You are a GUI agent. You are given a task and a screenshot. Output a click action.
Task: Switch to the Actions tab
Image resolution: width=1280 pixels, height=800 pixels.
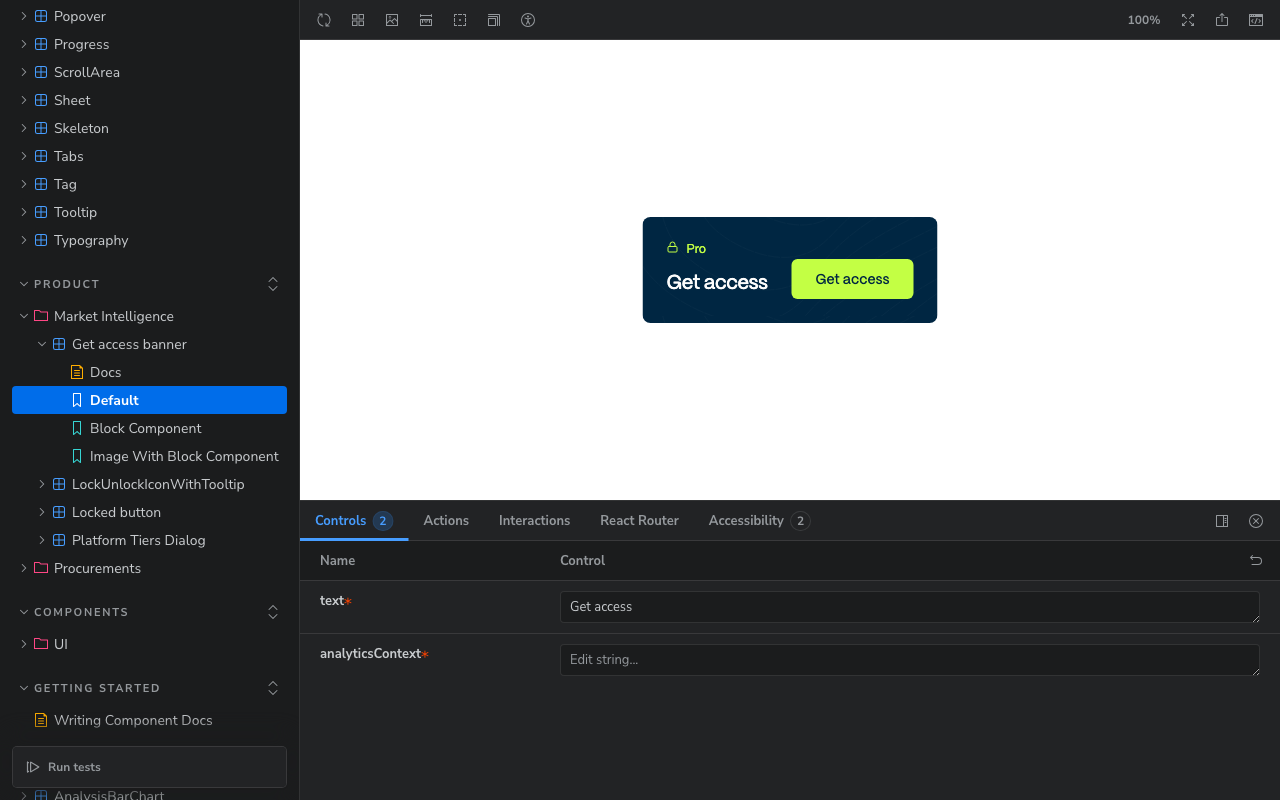tap(446, 521)
